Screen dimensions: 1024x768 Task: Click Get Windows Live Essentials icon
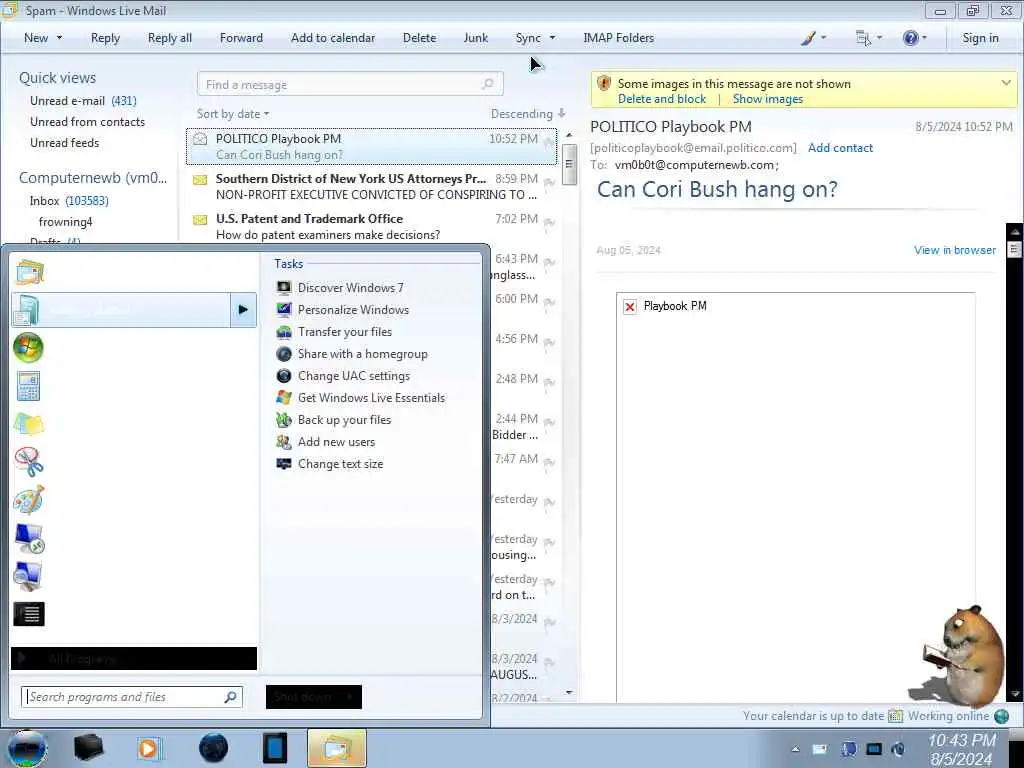click(x=283, y=398)
